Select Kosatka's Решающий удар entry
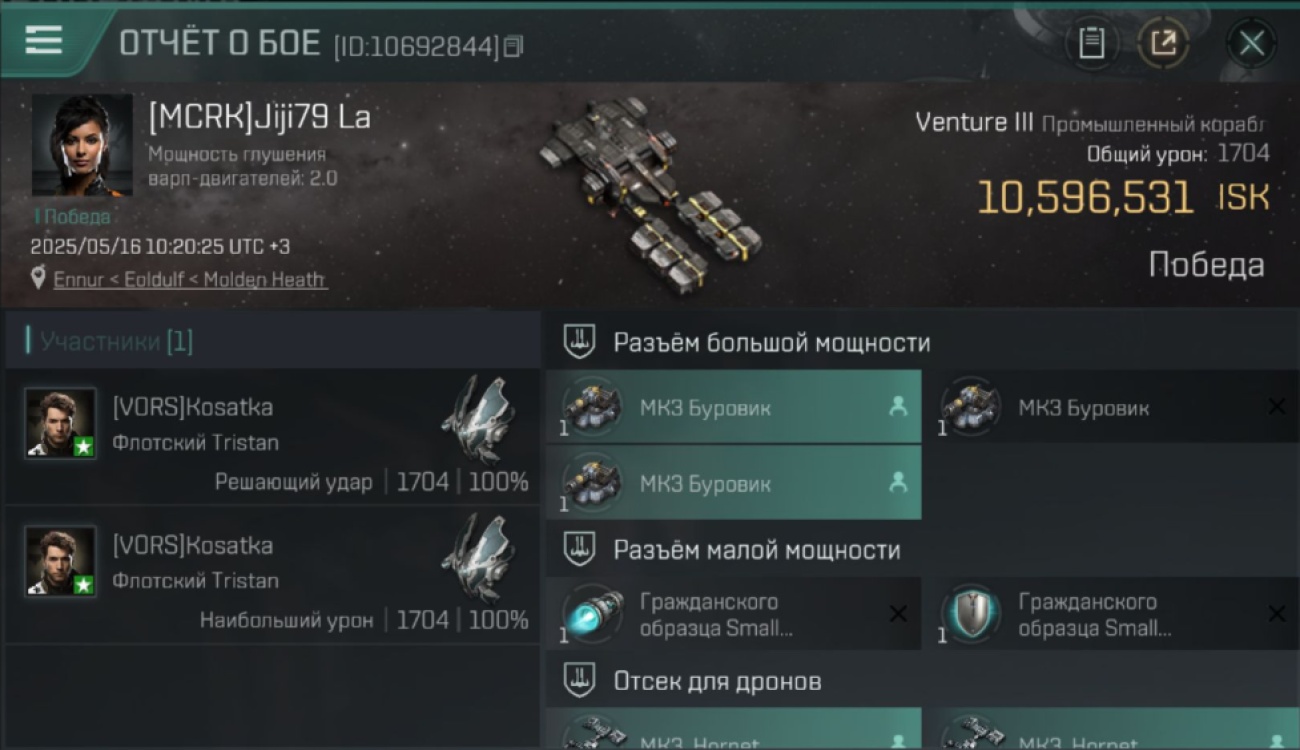This screenshot has width=1300, height=750. (x=272, y=436)
